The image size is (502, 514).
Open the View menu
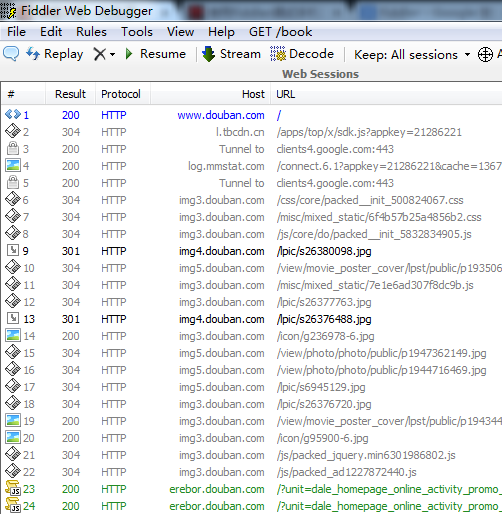(180, 32)
